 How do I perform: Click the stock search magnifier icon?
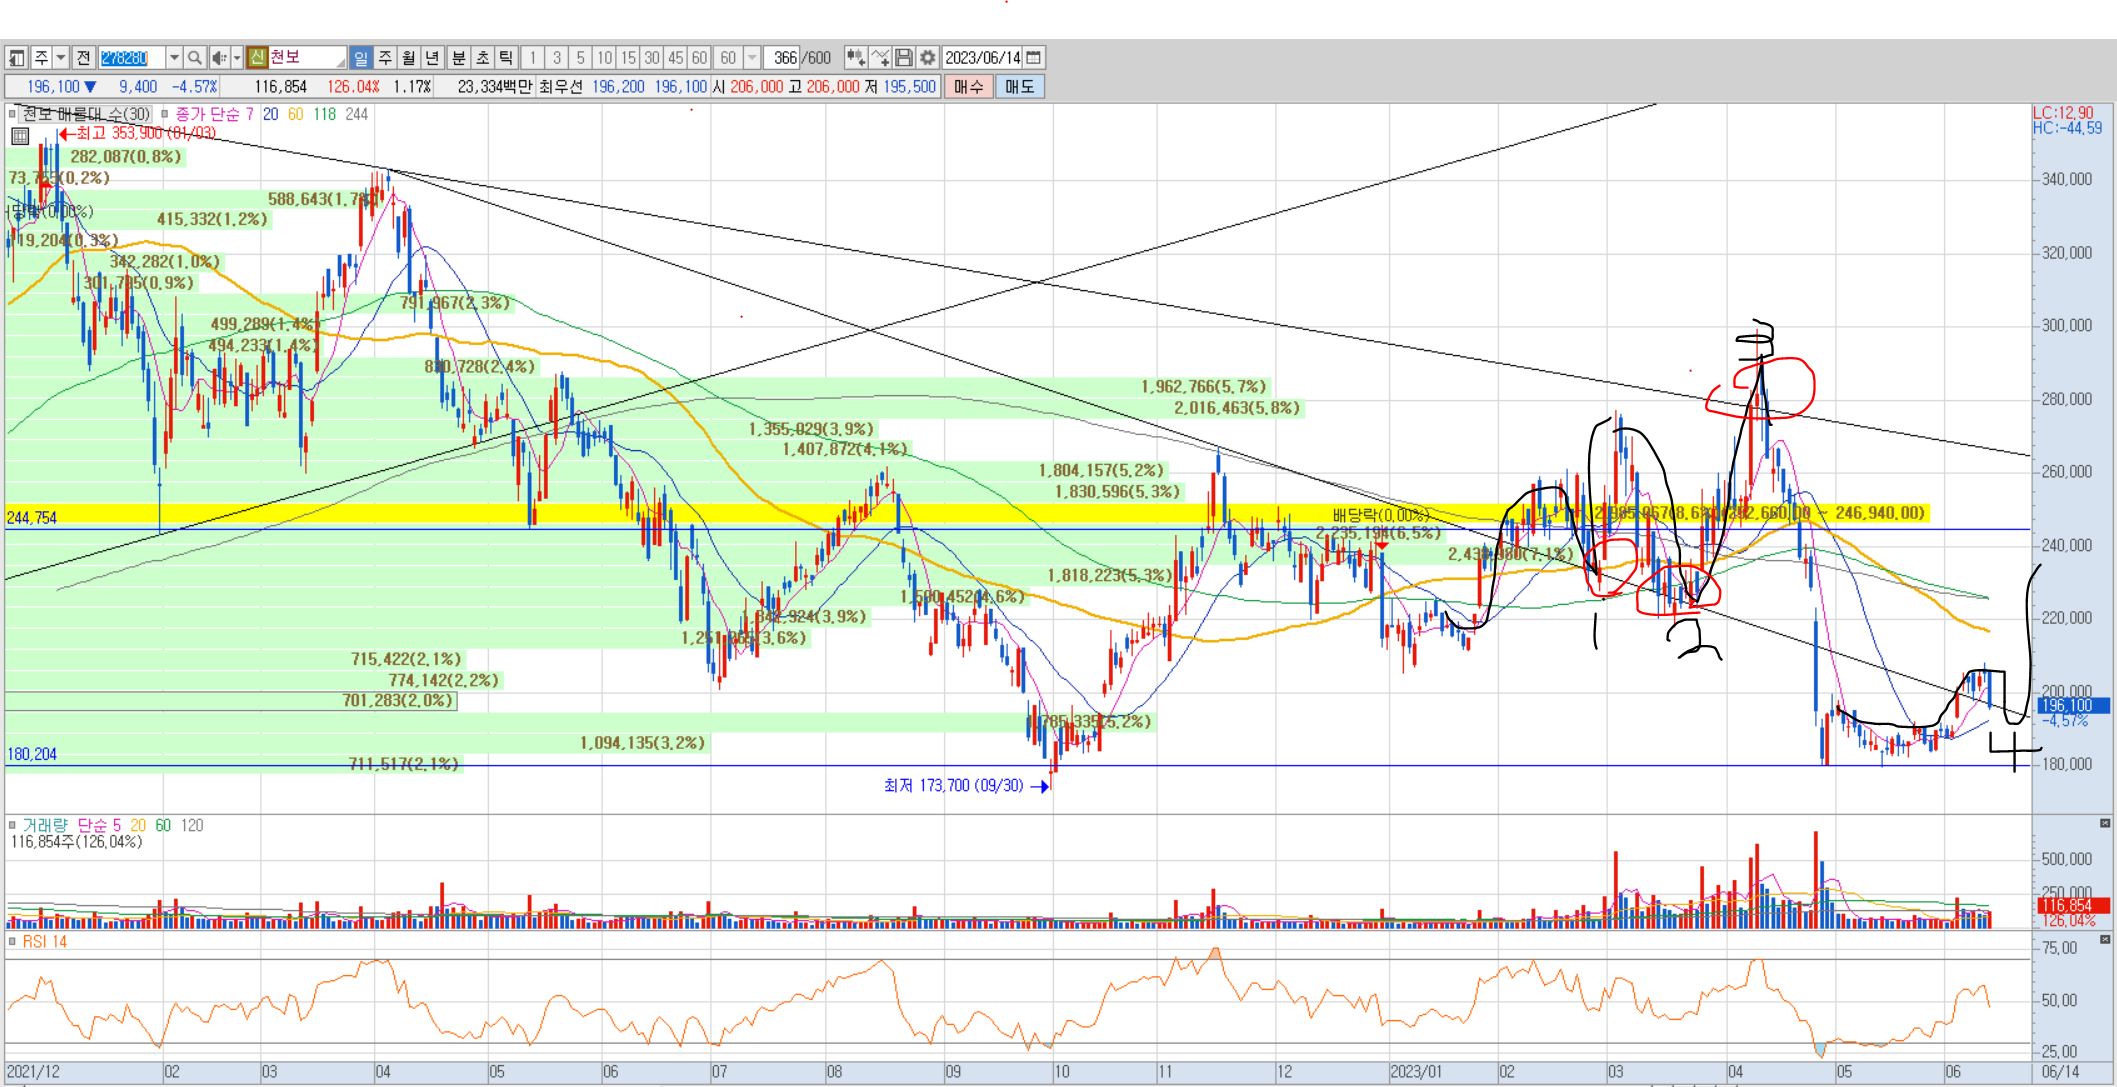coord(196,58)
